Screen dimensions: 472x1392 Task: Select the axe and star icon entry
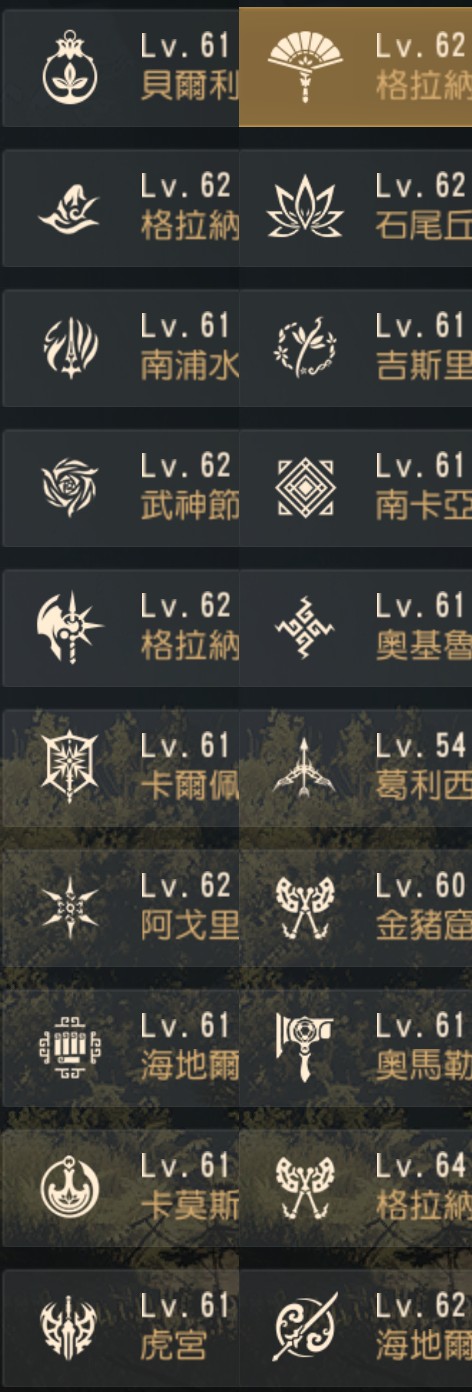point(120,628)
